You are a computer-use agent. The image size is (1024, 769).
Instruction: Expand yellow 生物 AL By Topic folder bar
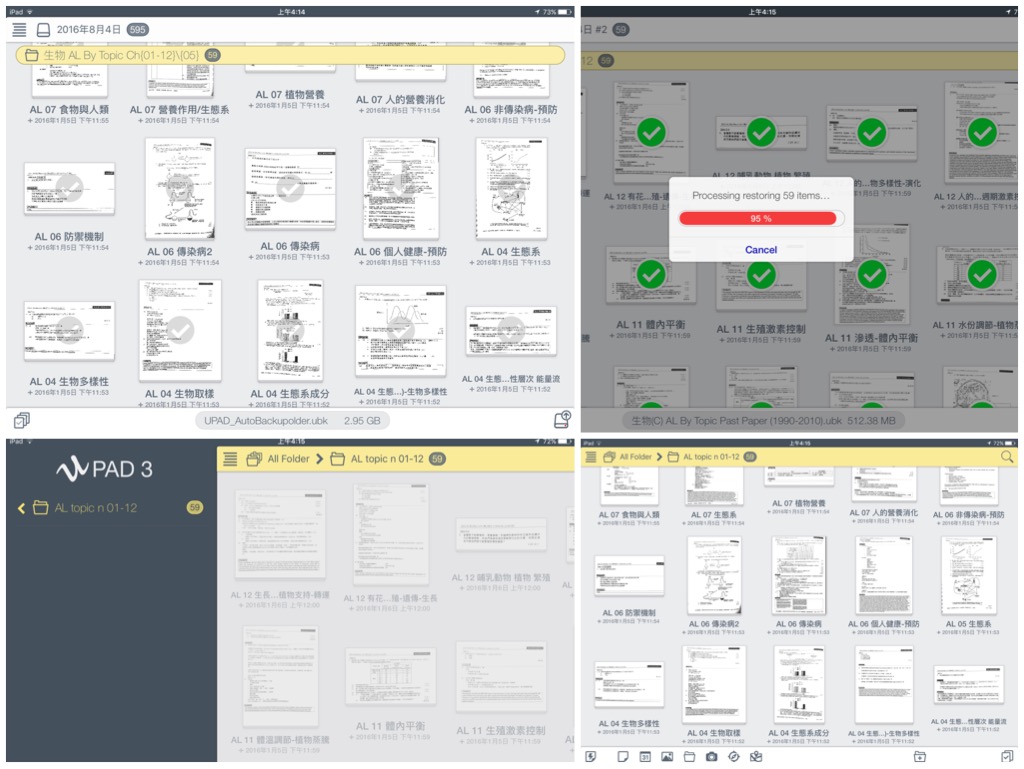tap(290, 55)
